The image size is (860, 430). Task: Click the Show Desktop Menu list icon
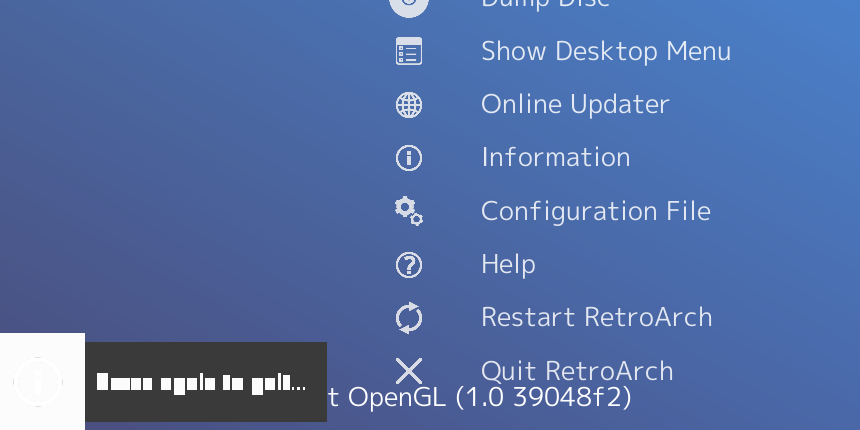[409, 51]
